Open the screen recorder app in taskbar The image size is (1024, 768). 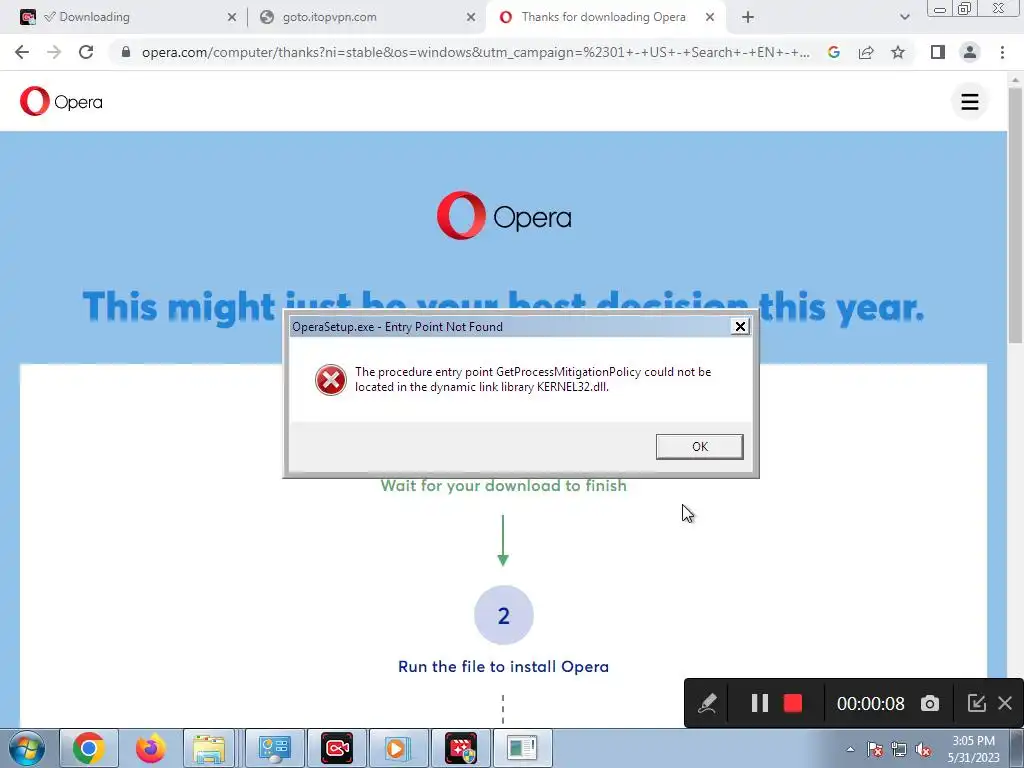pos(337,748)
